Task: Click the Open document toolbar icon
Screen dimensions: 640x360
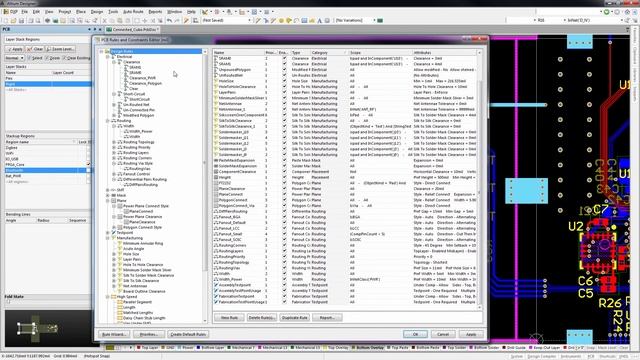Action: coord(13,20)
